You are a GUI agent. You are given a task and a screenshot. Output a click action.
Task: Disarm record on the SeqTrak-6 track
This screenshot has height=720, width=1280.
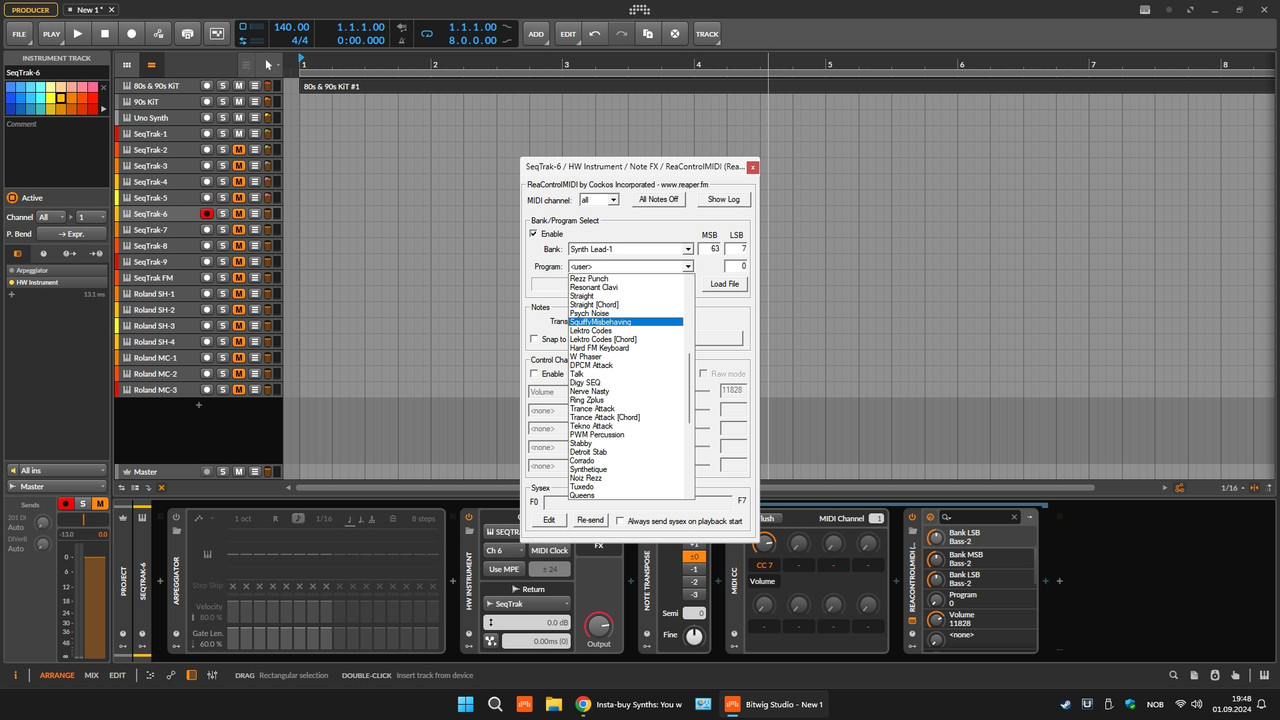(x=207, y=214)
